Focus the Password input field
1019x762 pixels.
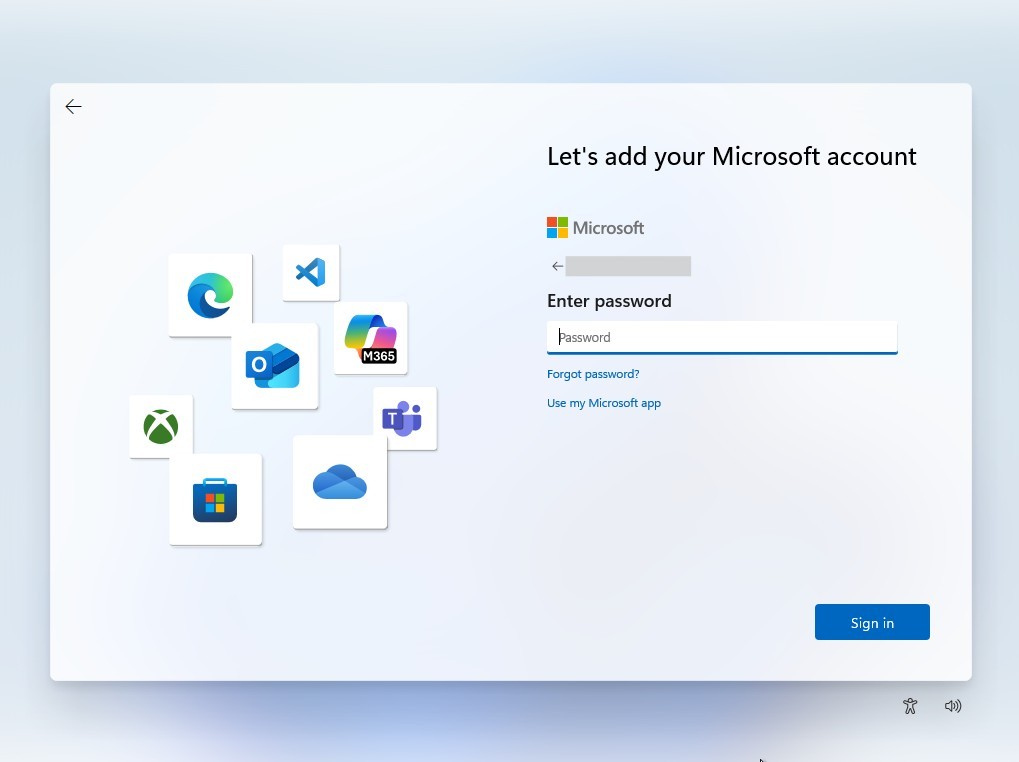722,337
